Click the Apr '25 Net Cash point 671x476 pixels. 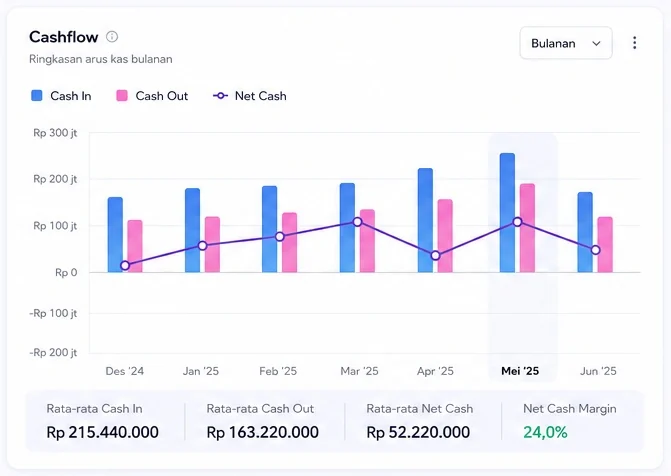point(435,256)
